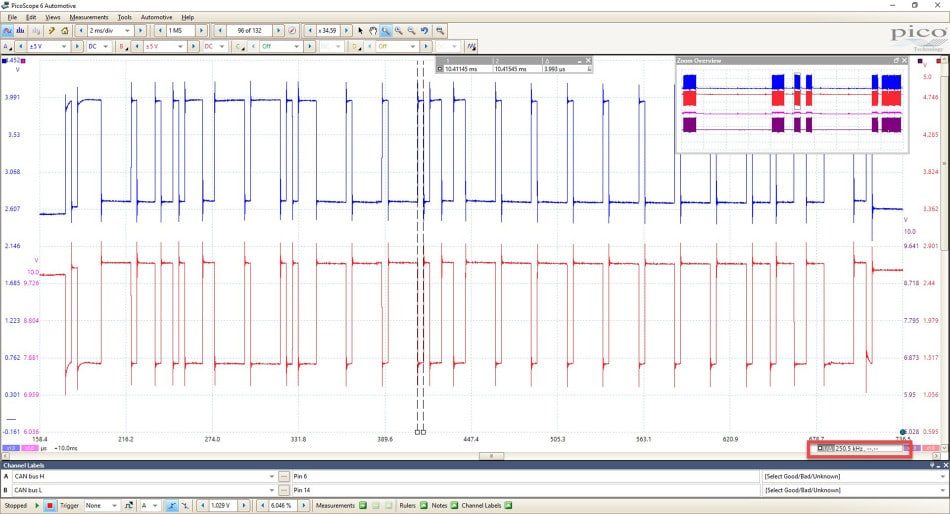Select the rising edge trigger icon
This screenshot has height=514, width=950.
click(x=171, y=506)
